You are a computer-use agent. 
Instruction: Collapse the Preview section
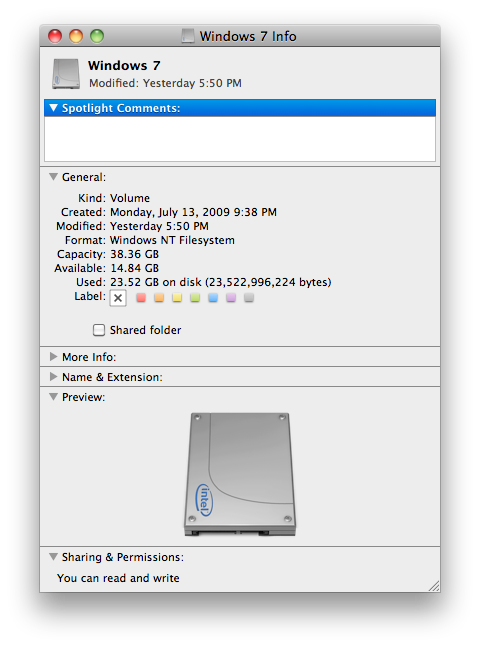pyautogui.click(x=53, y=397)
